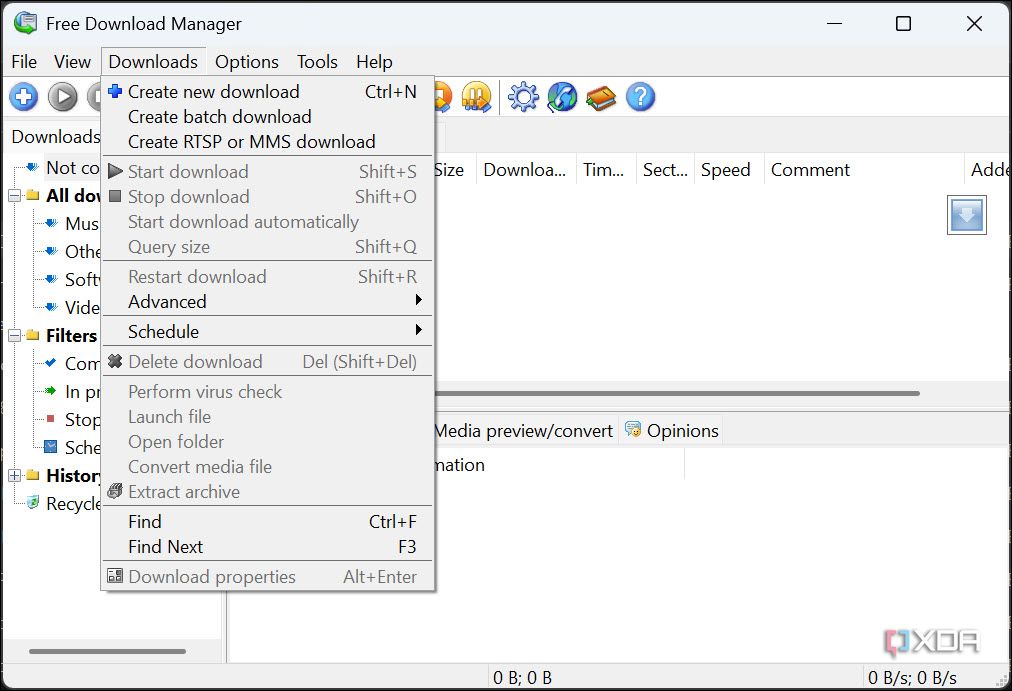Image resolution: width=1012 pixels, height=691 pixels.
Task: Expand the History tree node
Action: 14,476
